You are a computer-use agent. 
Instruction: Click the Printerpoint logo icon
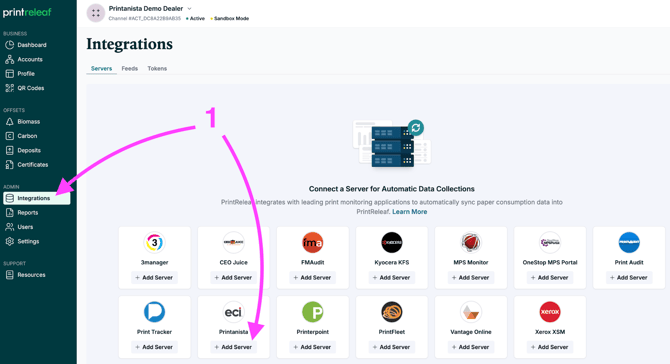pos(312,312)
